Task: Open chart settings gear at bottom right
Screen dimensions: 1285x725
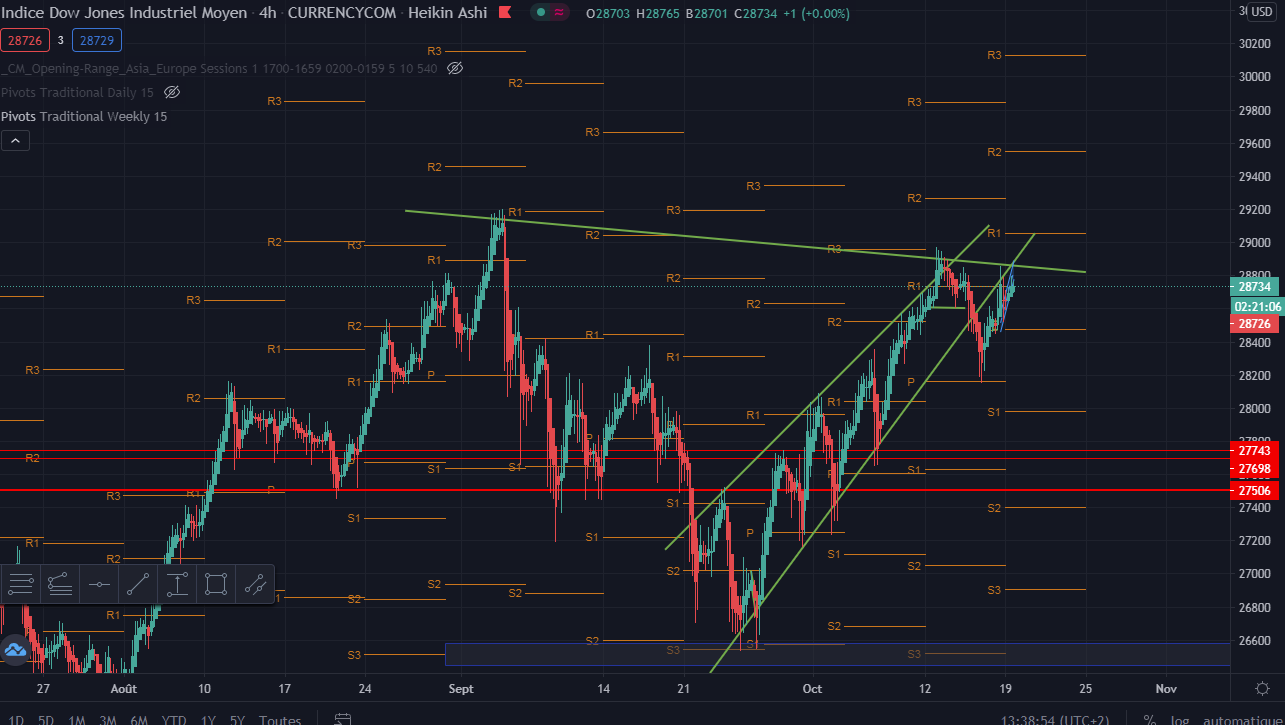Action: 1263,688
